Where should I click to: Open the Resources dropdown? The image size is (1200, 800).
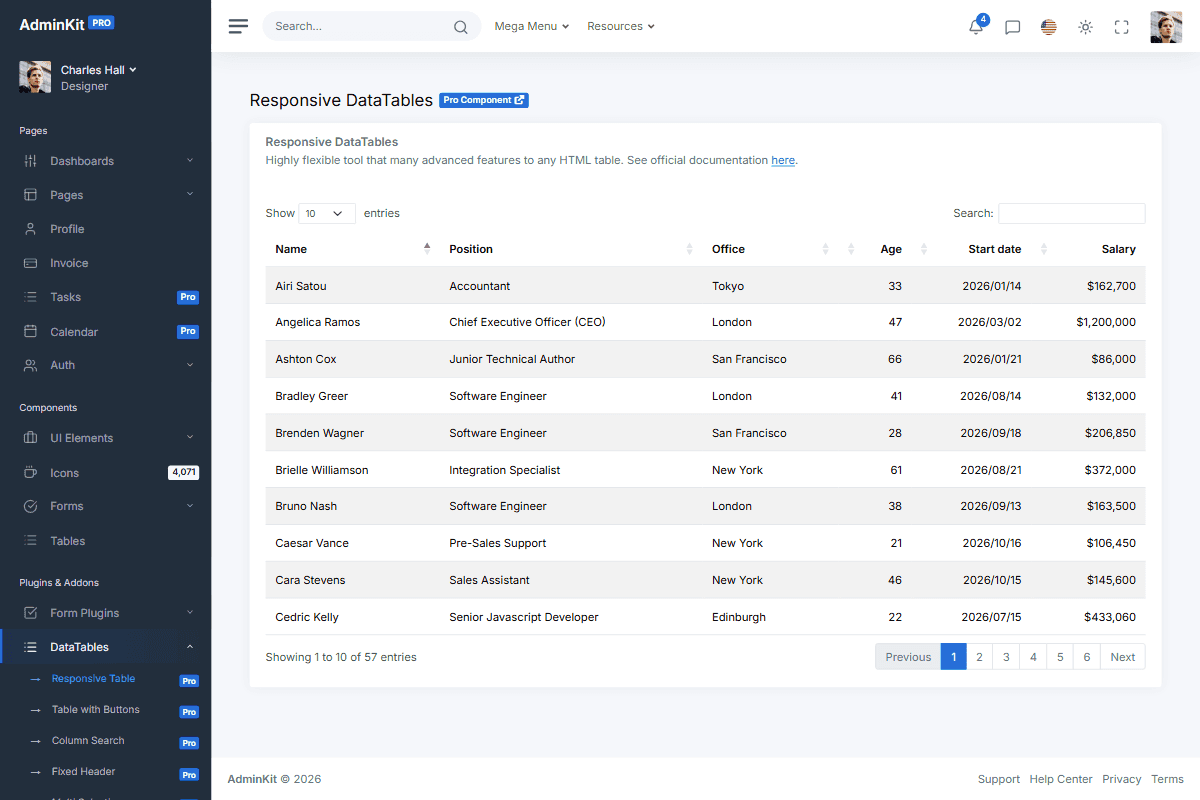621,26
